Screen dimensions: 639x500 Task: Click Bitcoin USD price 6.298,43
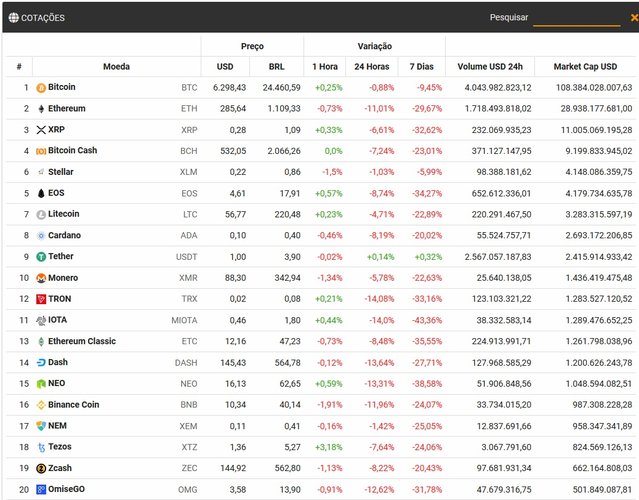tap(229, 88)
